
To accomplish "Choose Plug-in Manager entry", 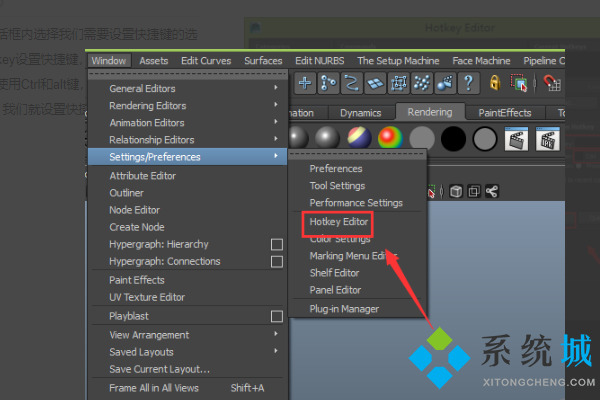I will click(346, 309).
